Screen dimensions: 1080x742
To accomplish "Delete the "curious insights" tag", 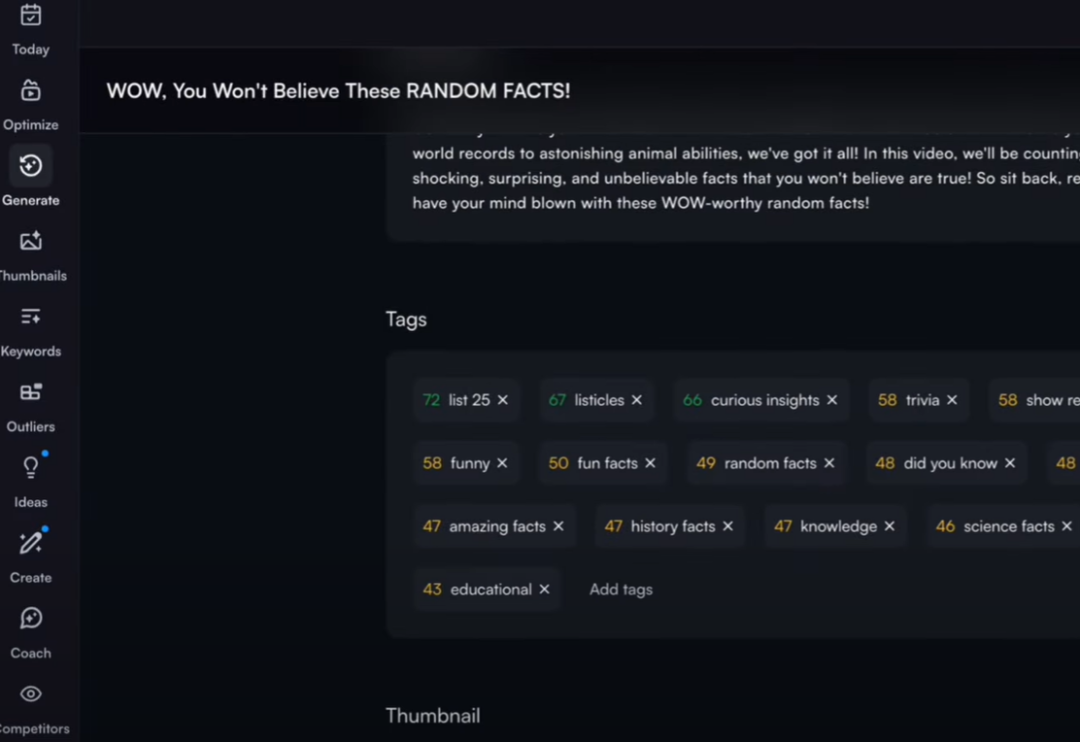I will pyautogui.click(x=832, y=400).
